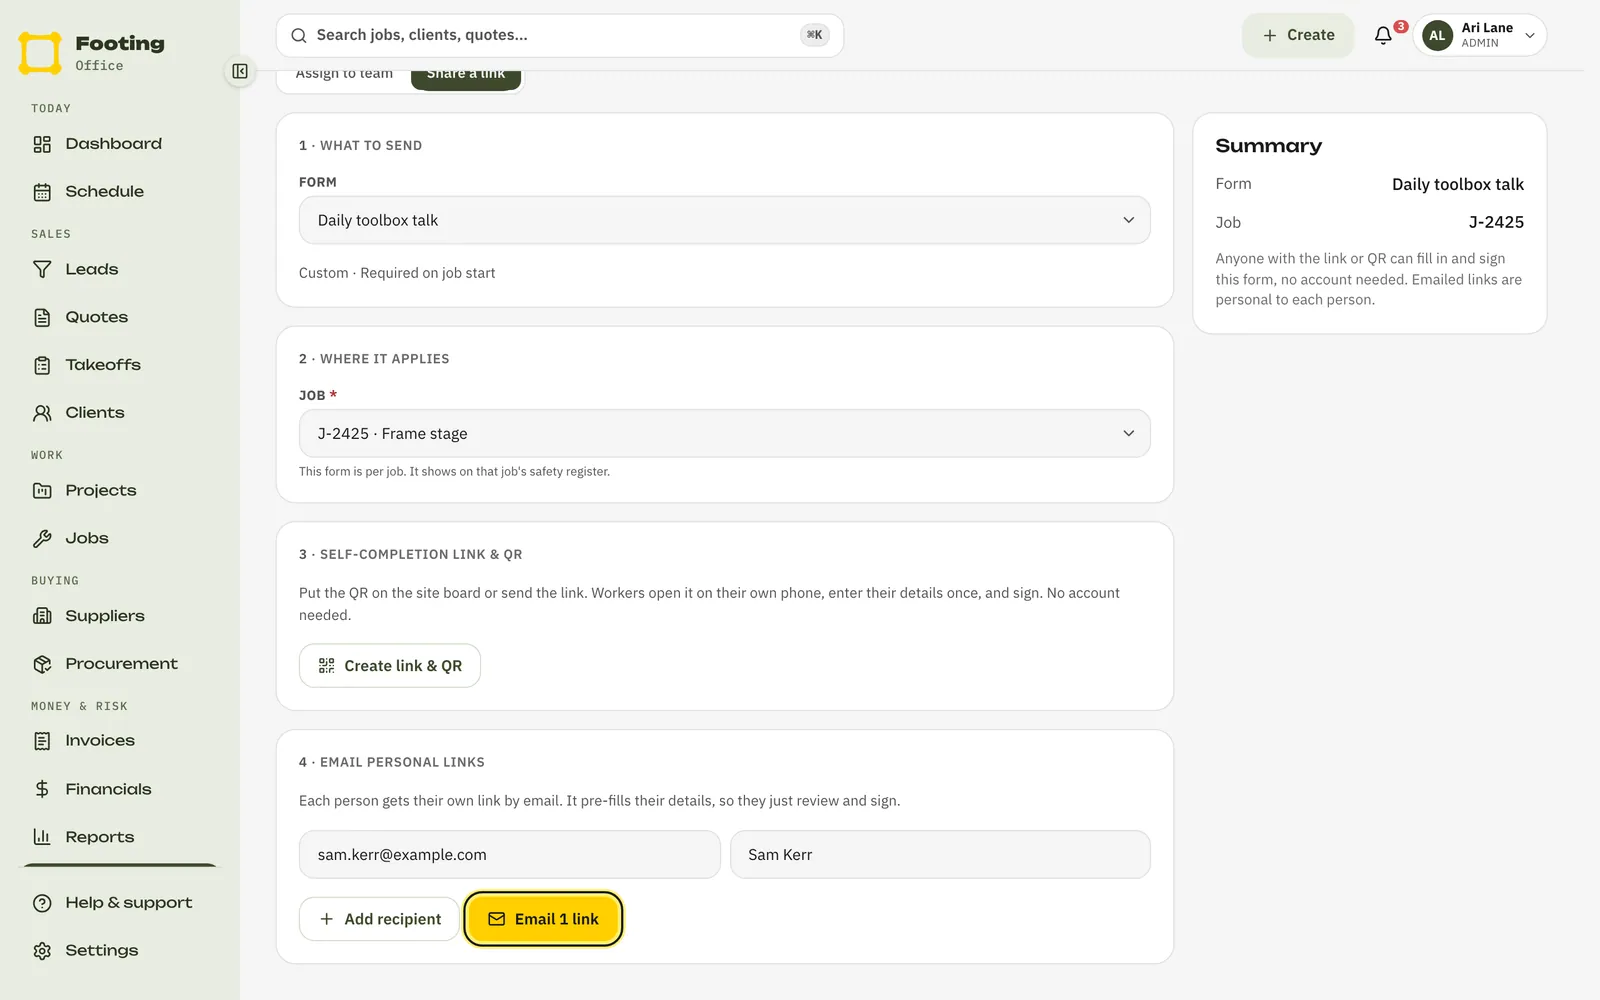Image resolution: width=1600 pixels, height=1000 pixels.
Task: Click the Clients people icon
Action: click(x=42, y=413)
